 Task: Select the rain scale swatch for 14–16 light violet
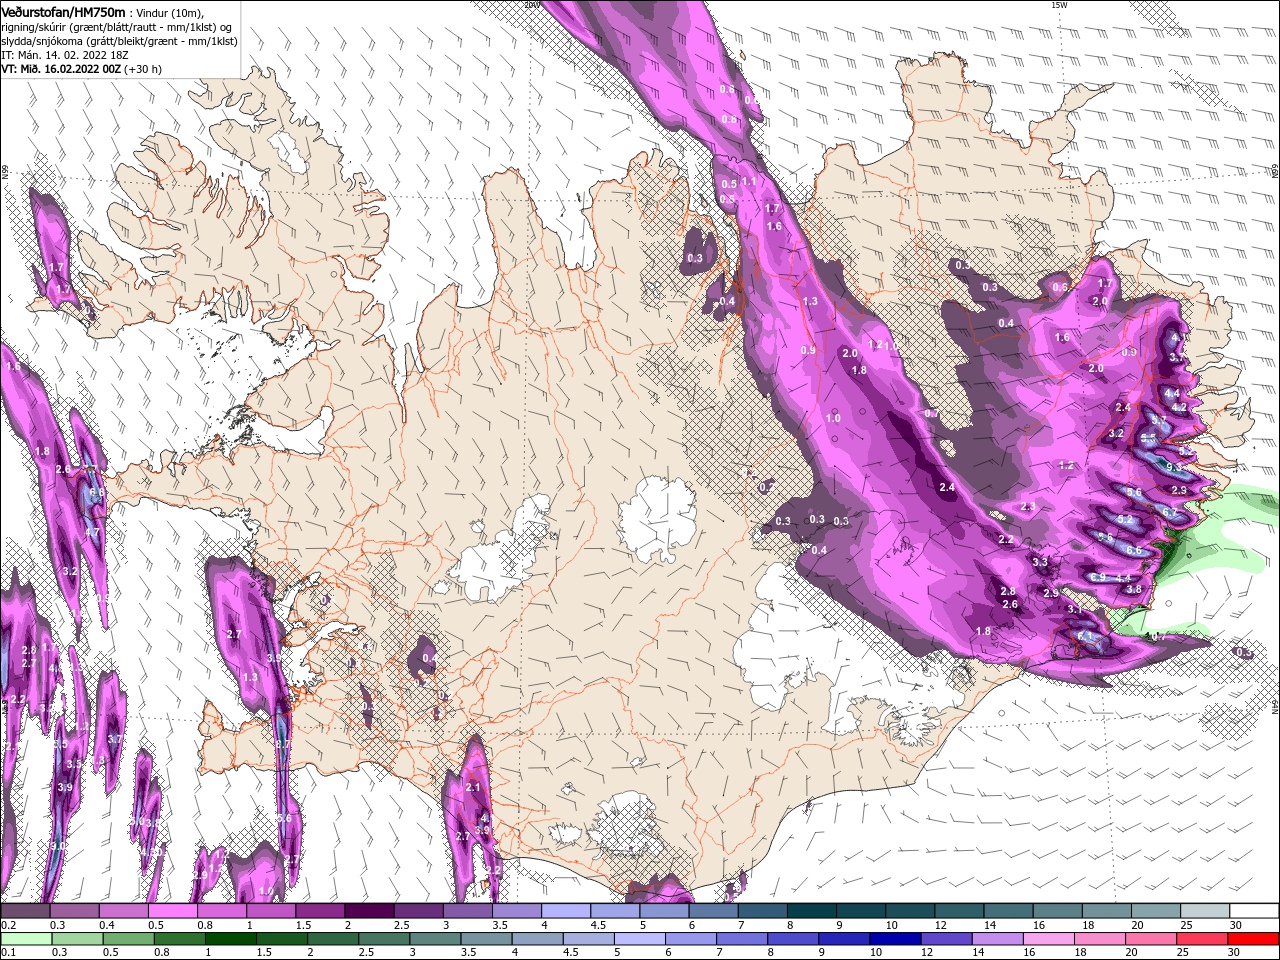(x=998, y=939)
